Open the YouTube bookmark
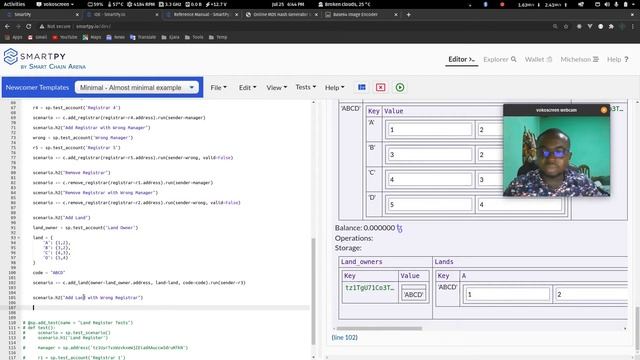The width and height of the screenshot is (640, 360). (64, 37)
